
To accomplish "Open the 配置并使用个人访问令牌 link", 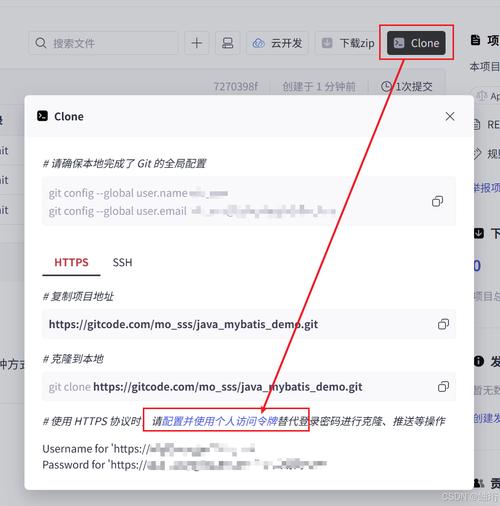I will pos(219,421).
